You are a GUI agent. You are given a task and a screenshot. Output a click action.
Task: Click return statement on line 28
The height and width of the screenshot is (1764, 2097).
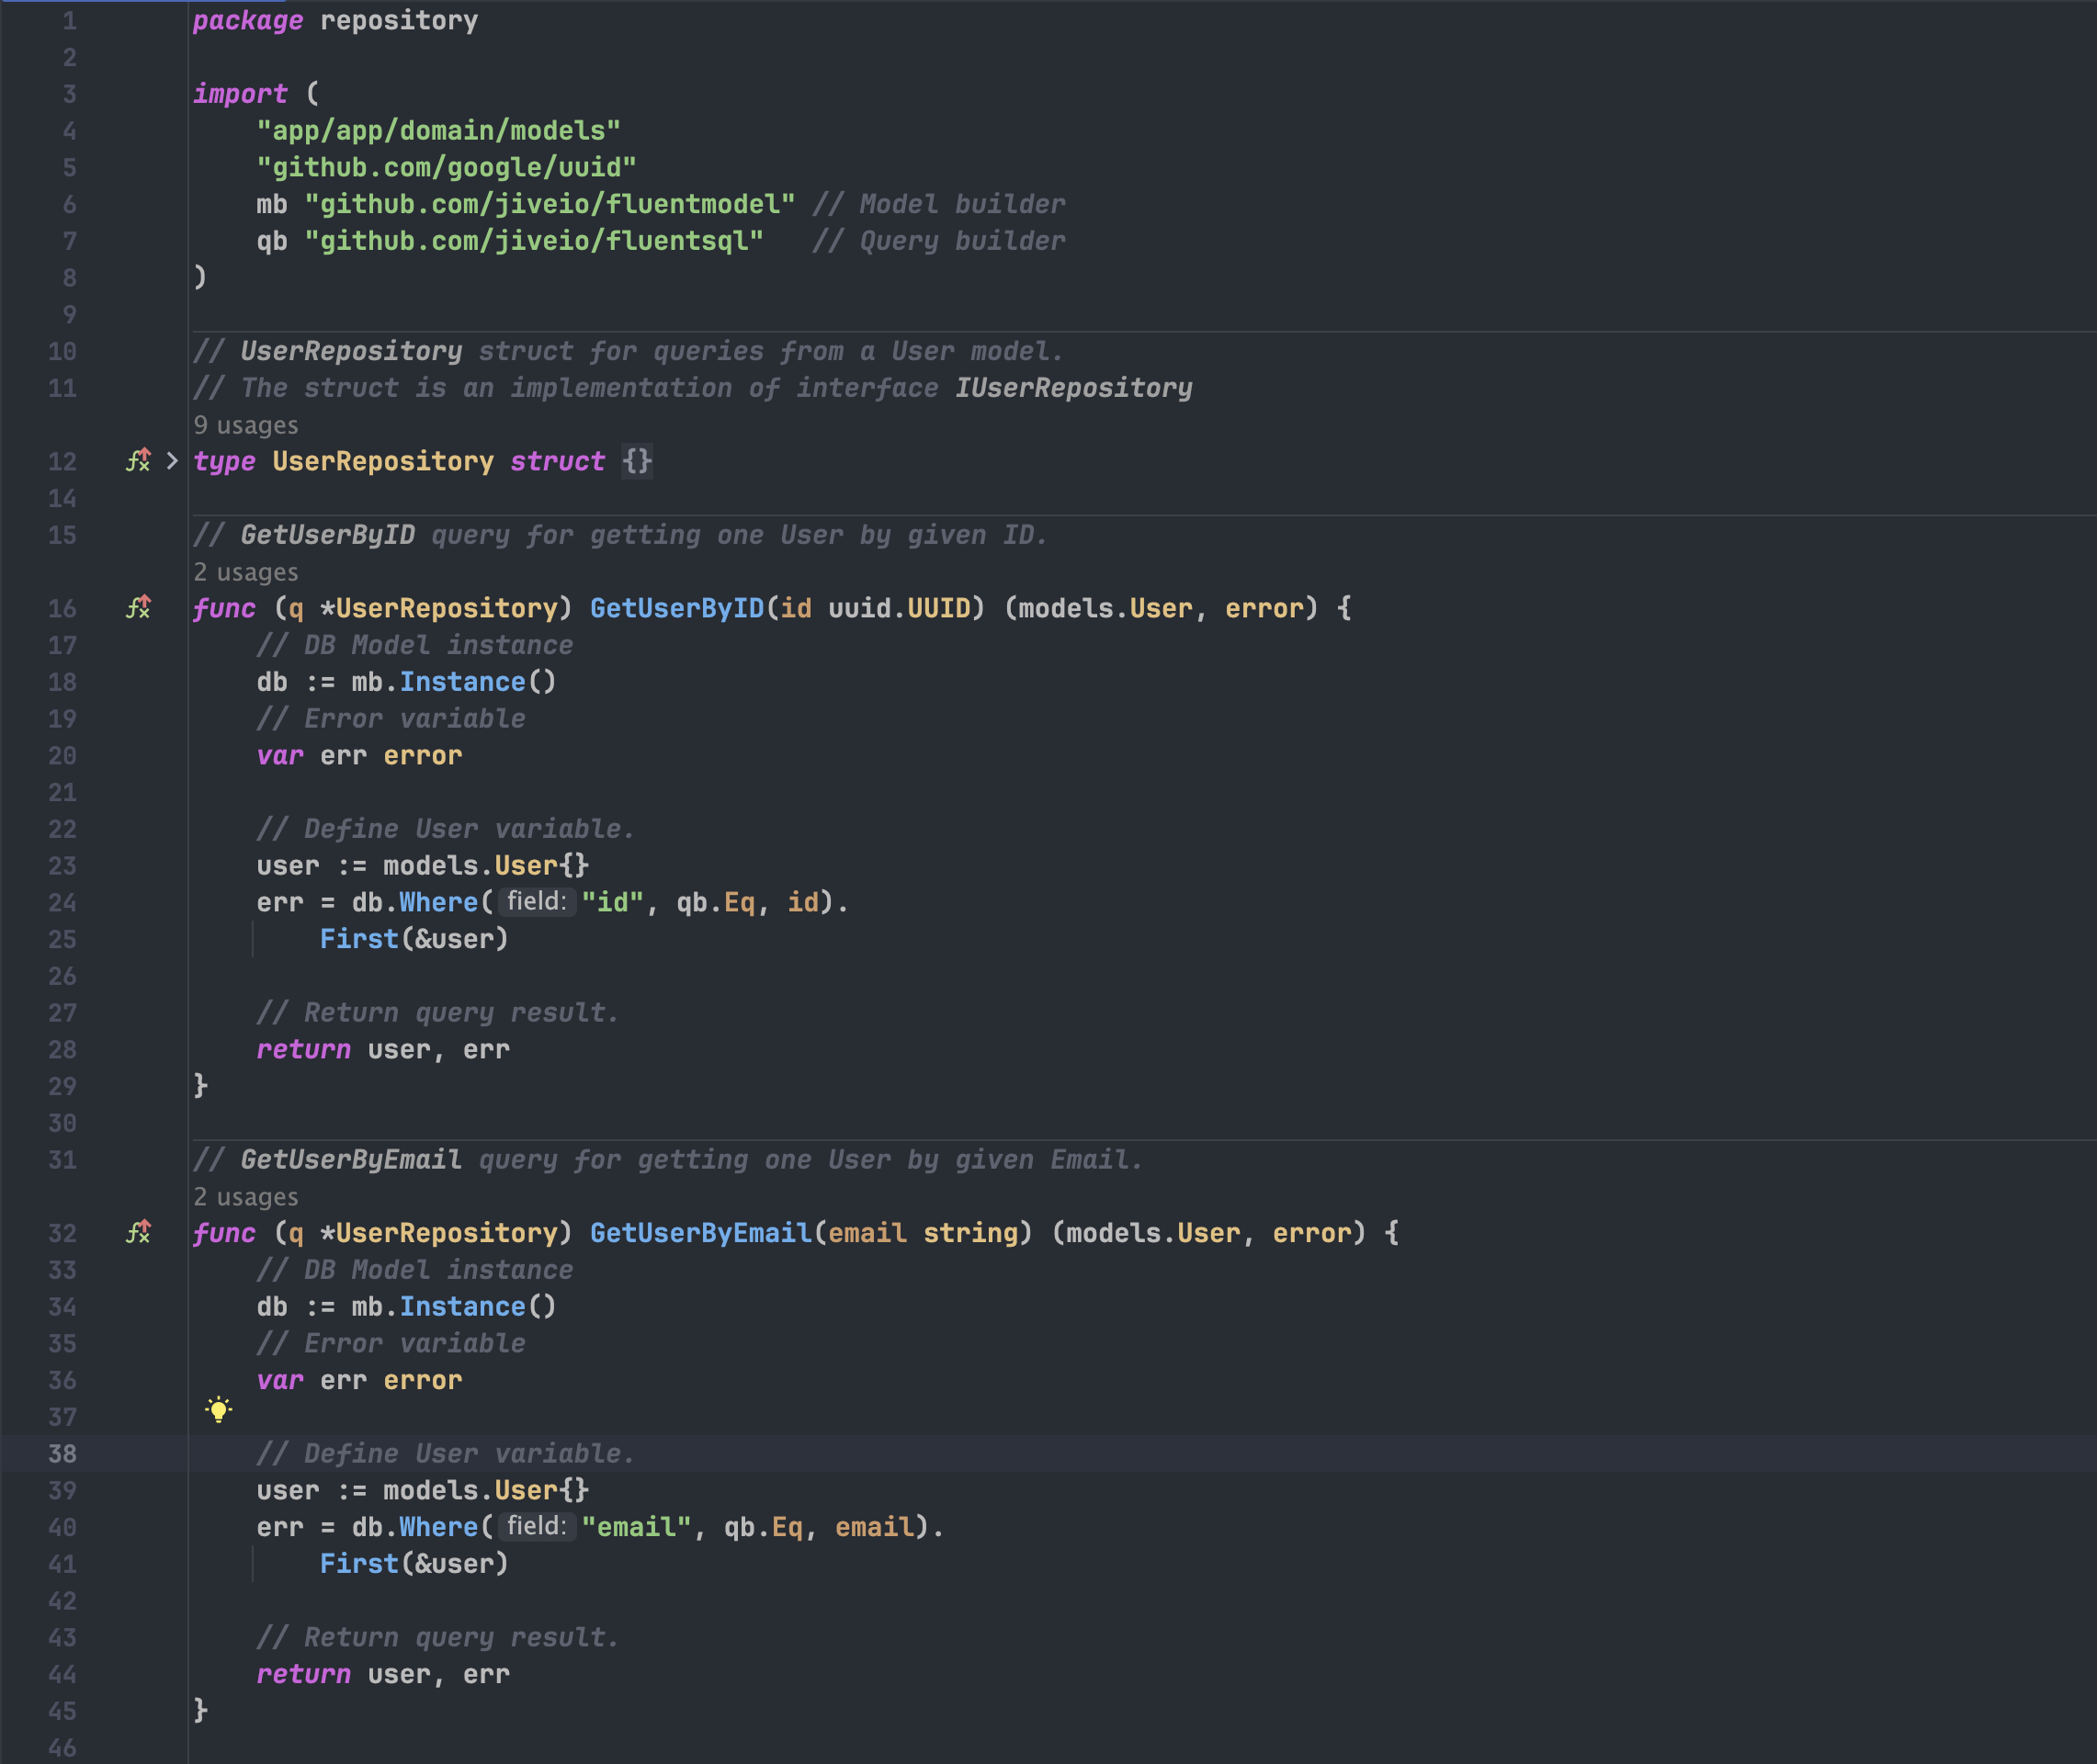click(x=383, y=1050)
